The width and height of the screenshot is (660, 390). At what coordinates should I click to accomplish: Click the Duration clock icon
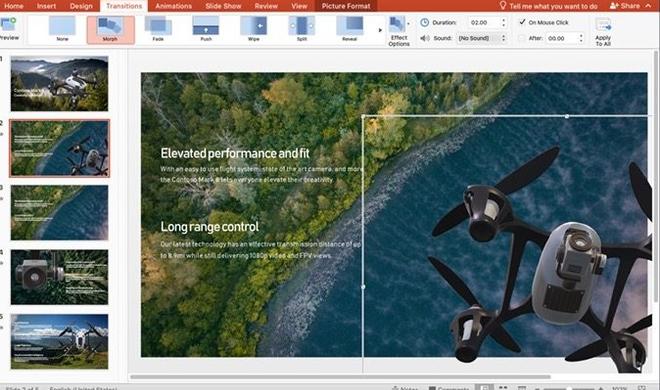(425, 23)
